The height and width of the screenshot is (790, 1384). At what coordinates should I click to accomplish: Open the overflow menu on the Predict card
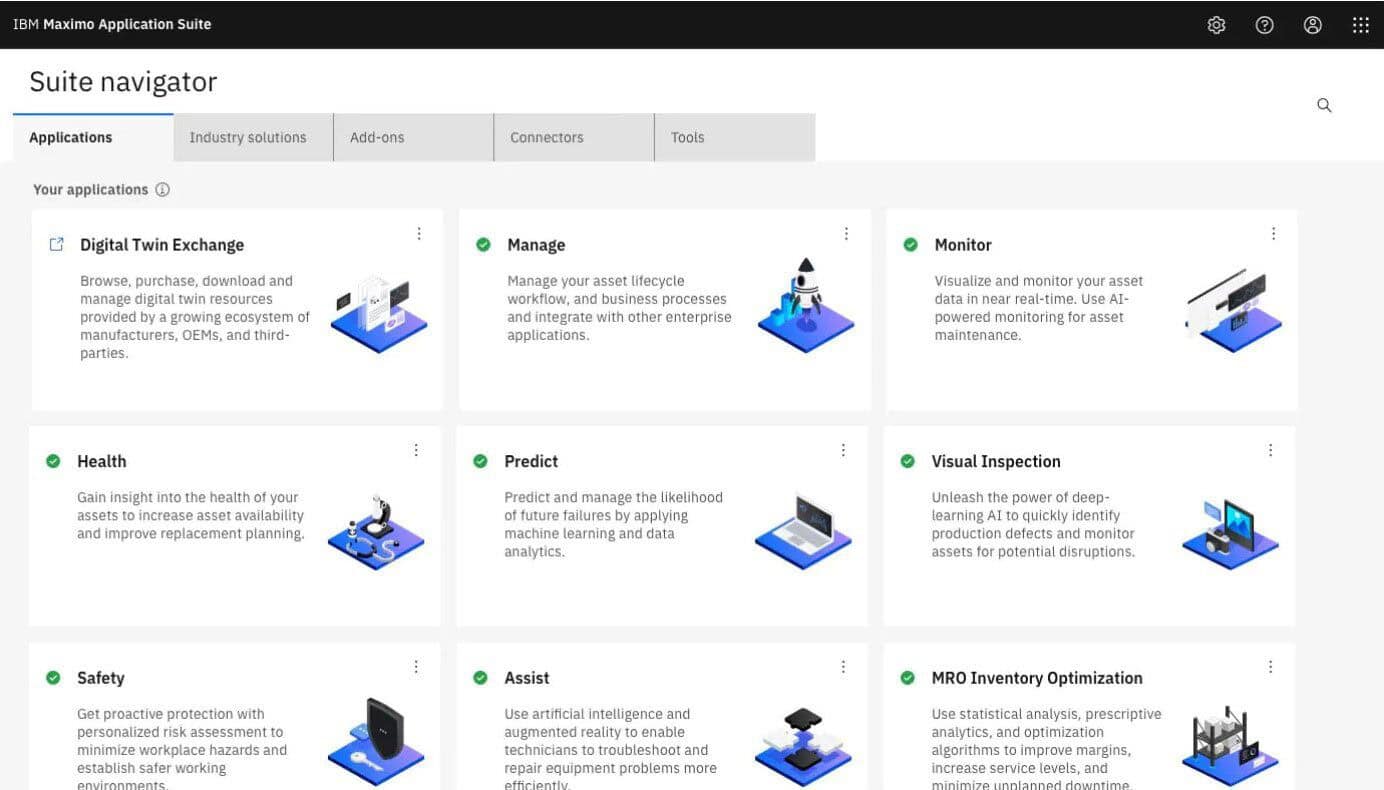click(x=843, y=450)
